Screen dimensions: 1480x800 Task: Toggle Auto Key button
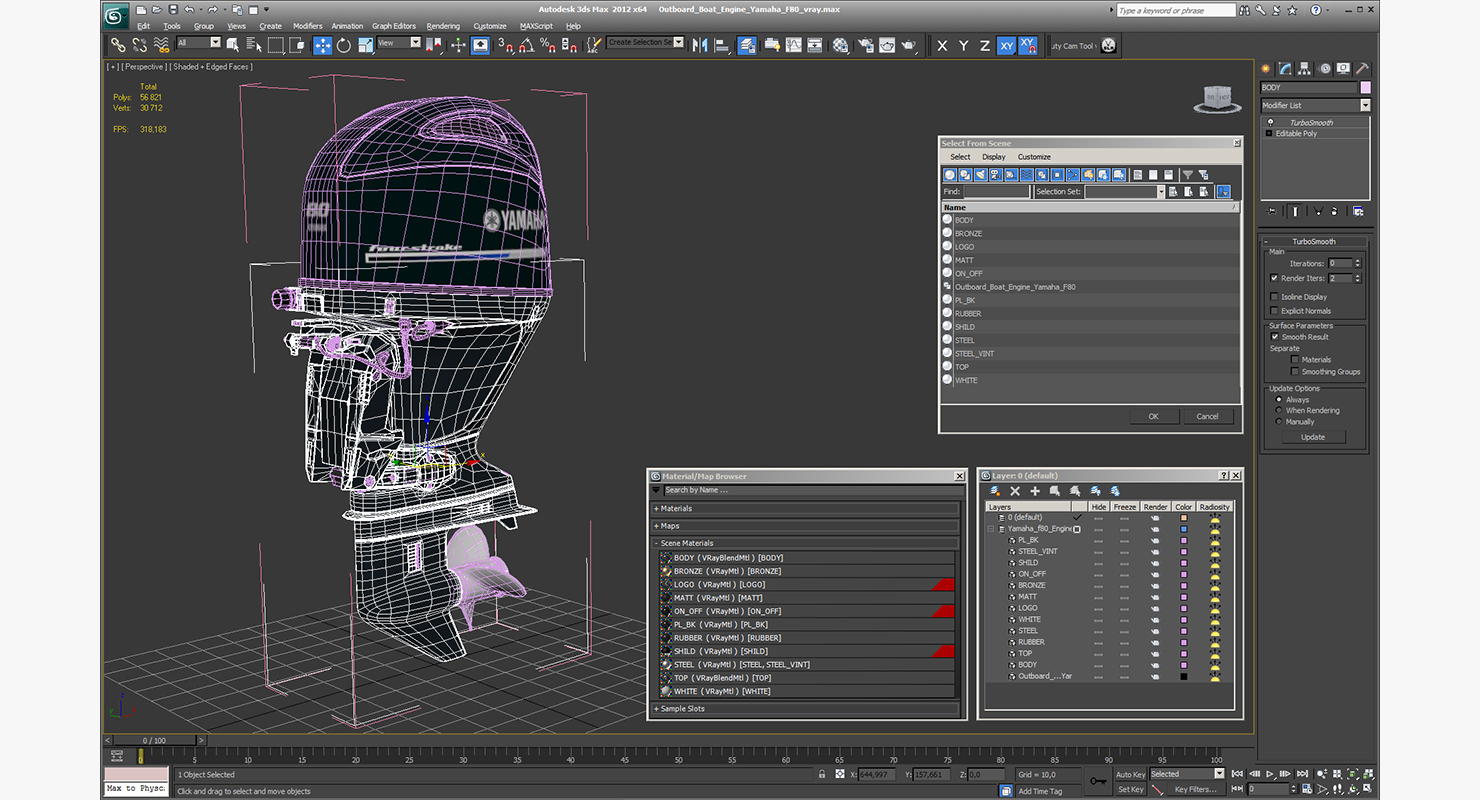point(1130,774)
